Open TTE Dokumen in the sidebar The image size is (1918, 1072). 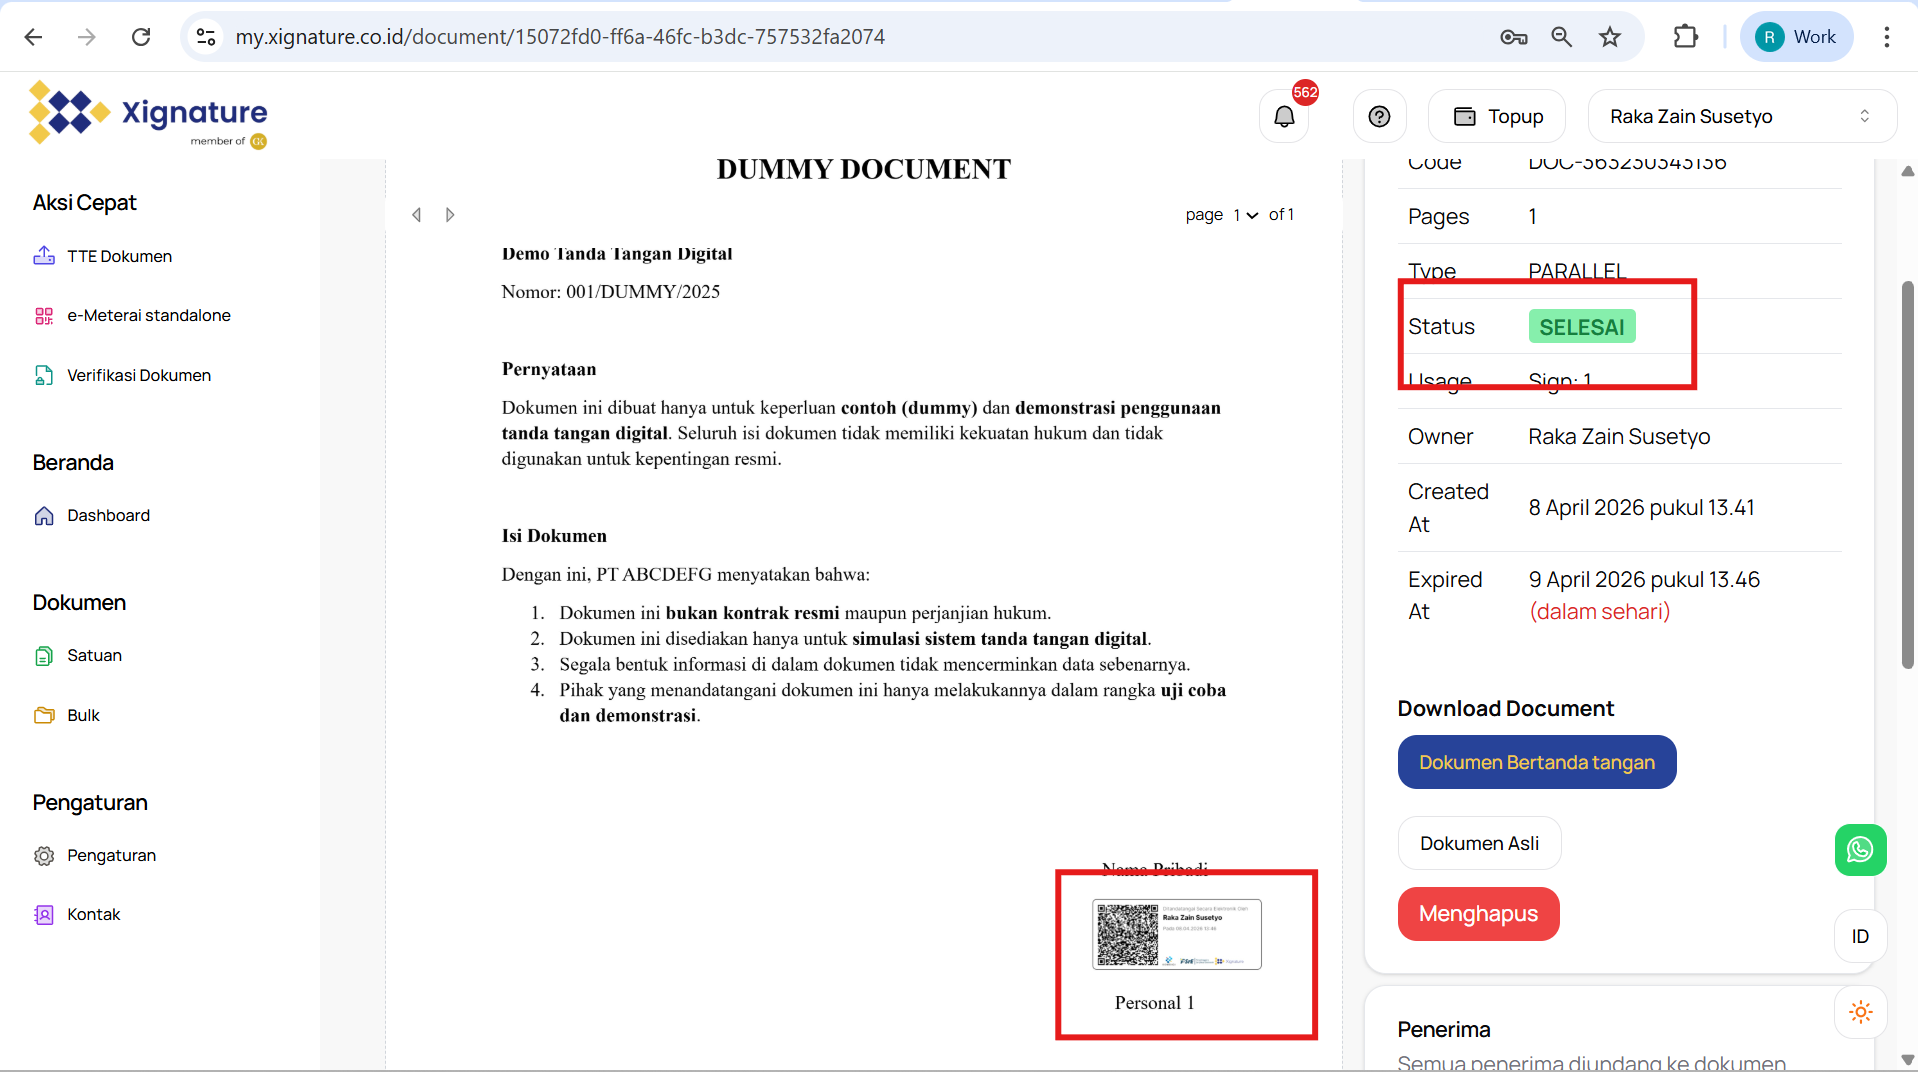[x=119, y=256]
